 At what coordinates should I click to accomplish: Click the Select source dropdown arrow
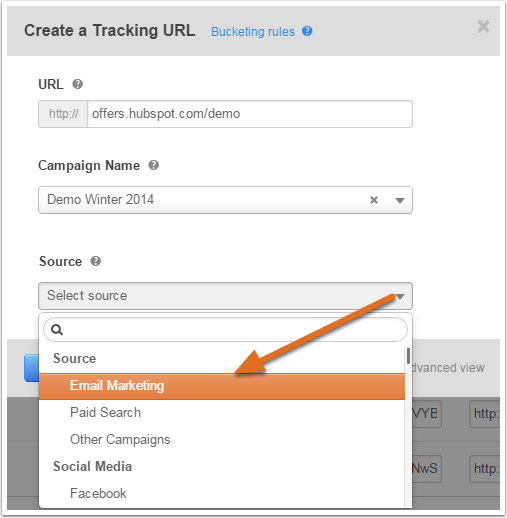point(400,296)
